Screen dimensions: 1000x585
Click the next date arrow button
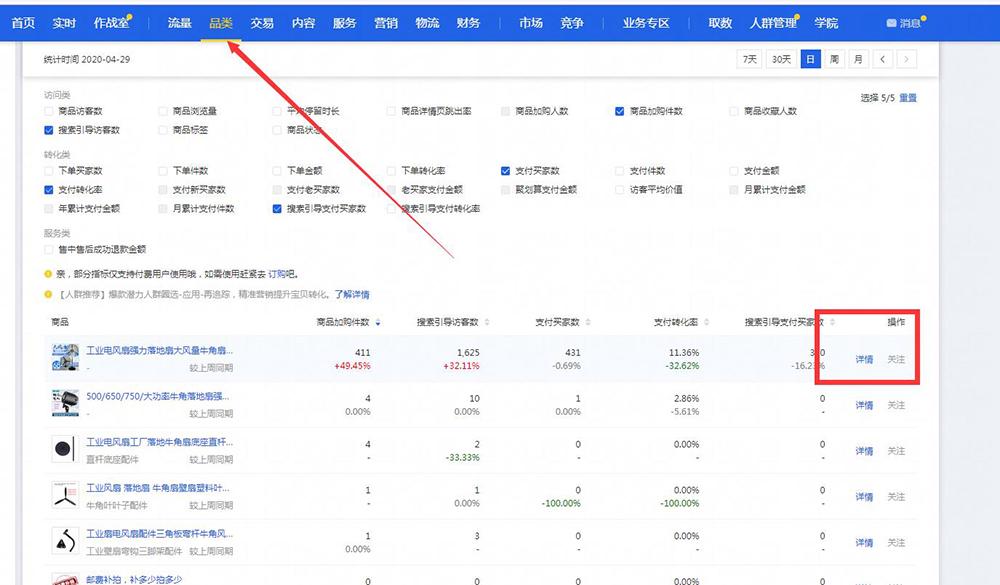pyautogui.click(x=907, y=59)
